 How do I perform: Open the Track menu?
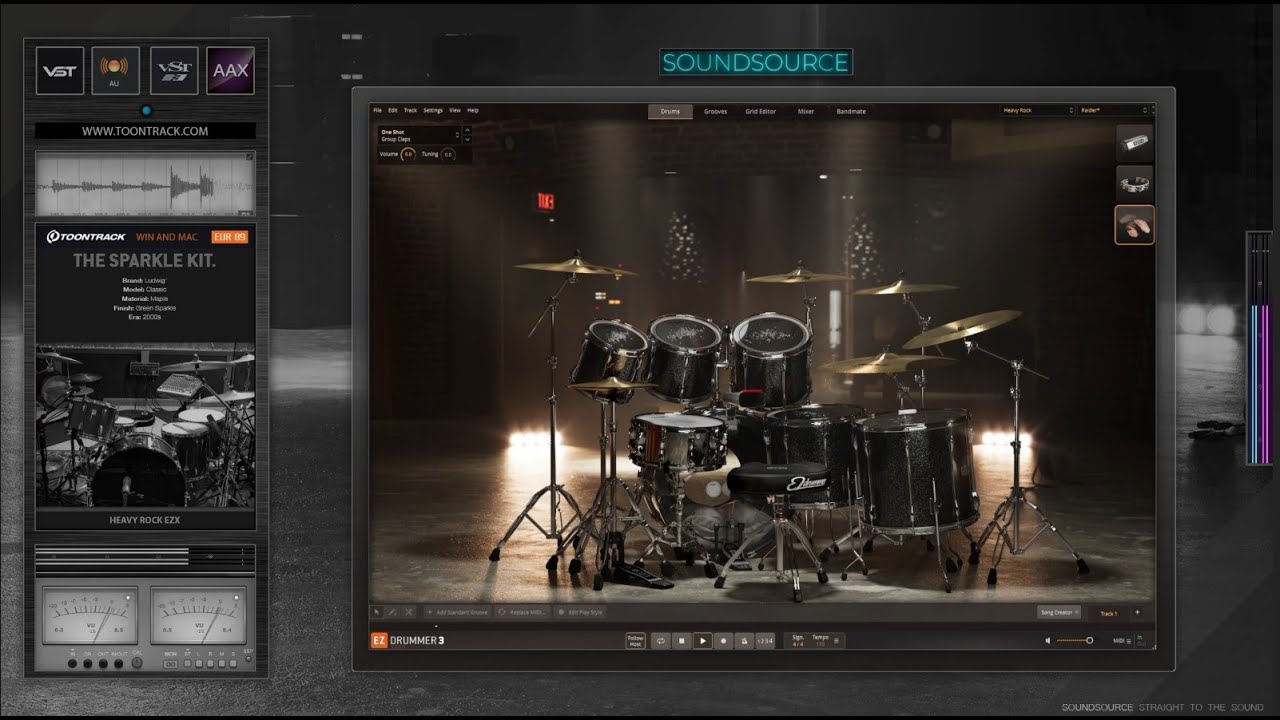[x=410, y=110]
